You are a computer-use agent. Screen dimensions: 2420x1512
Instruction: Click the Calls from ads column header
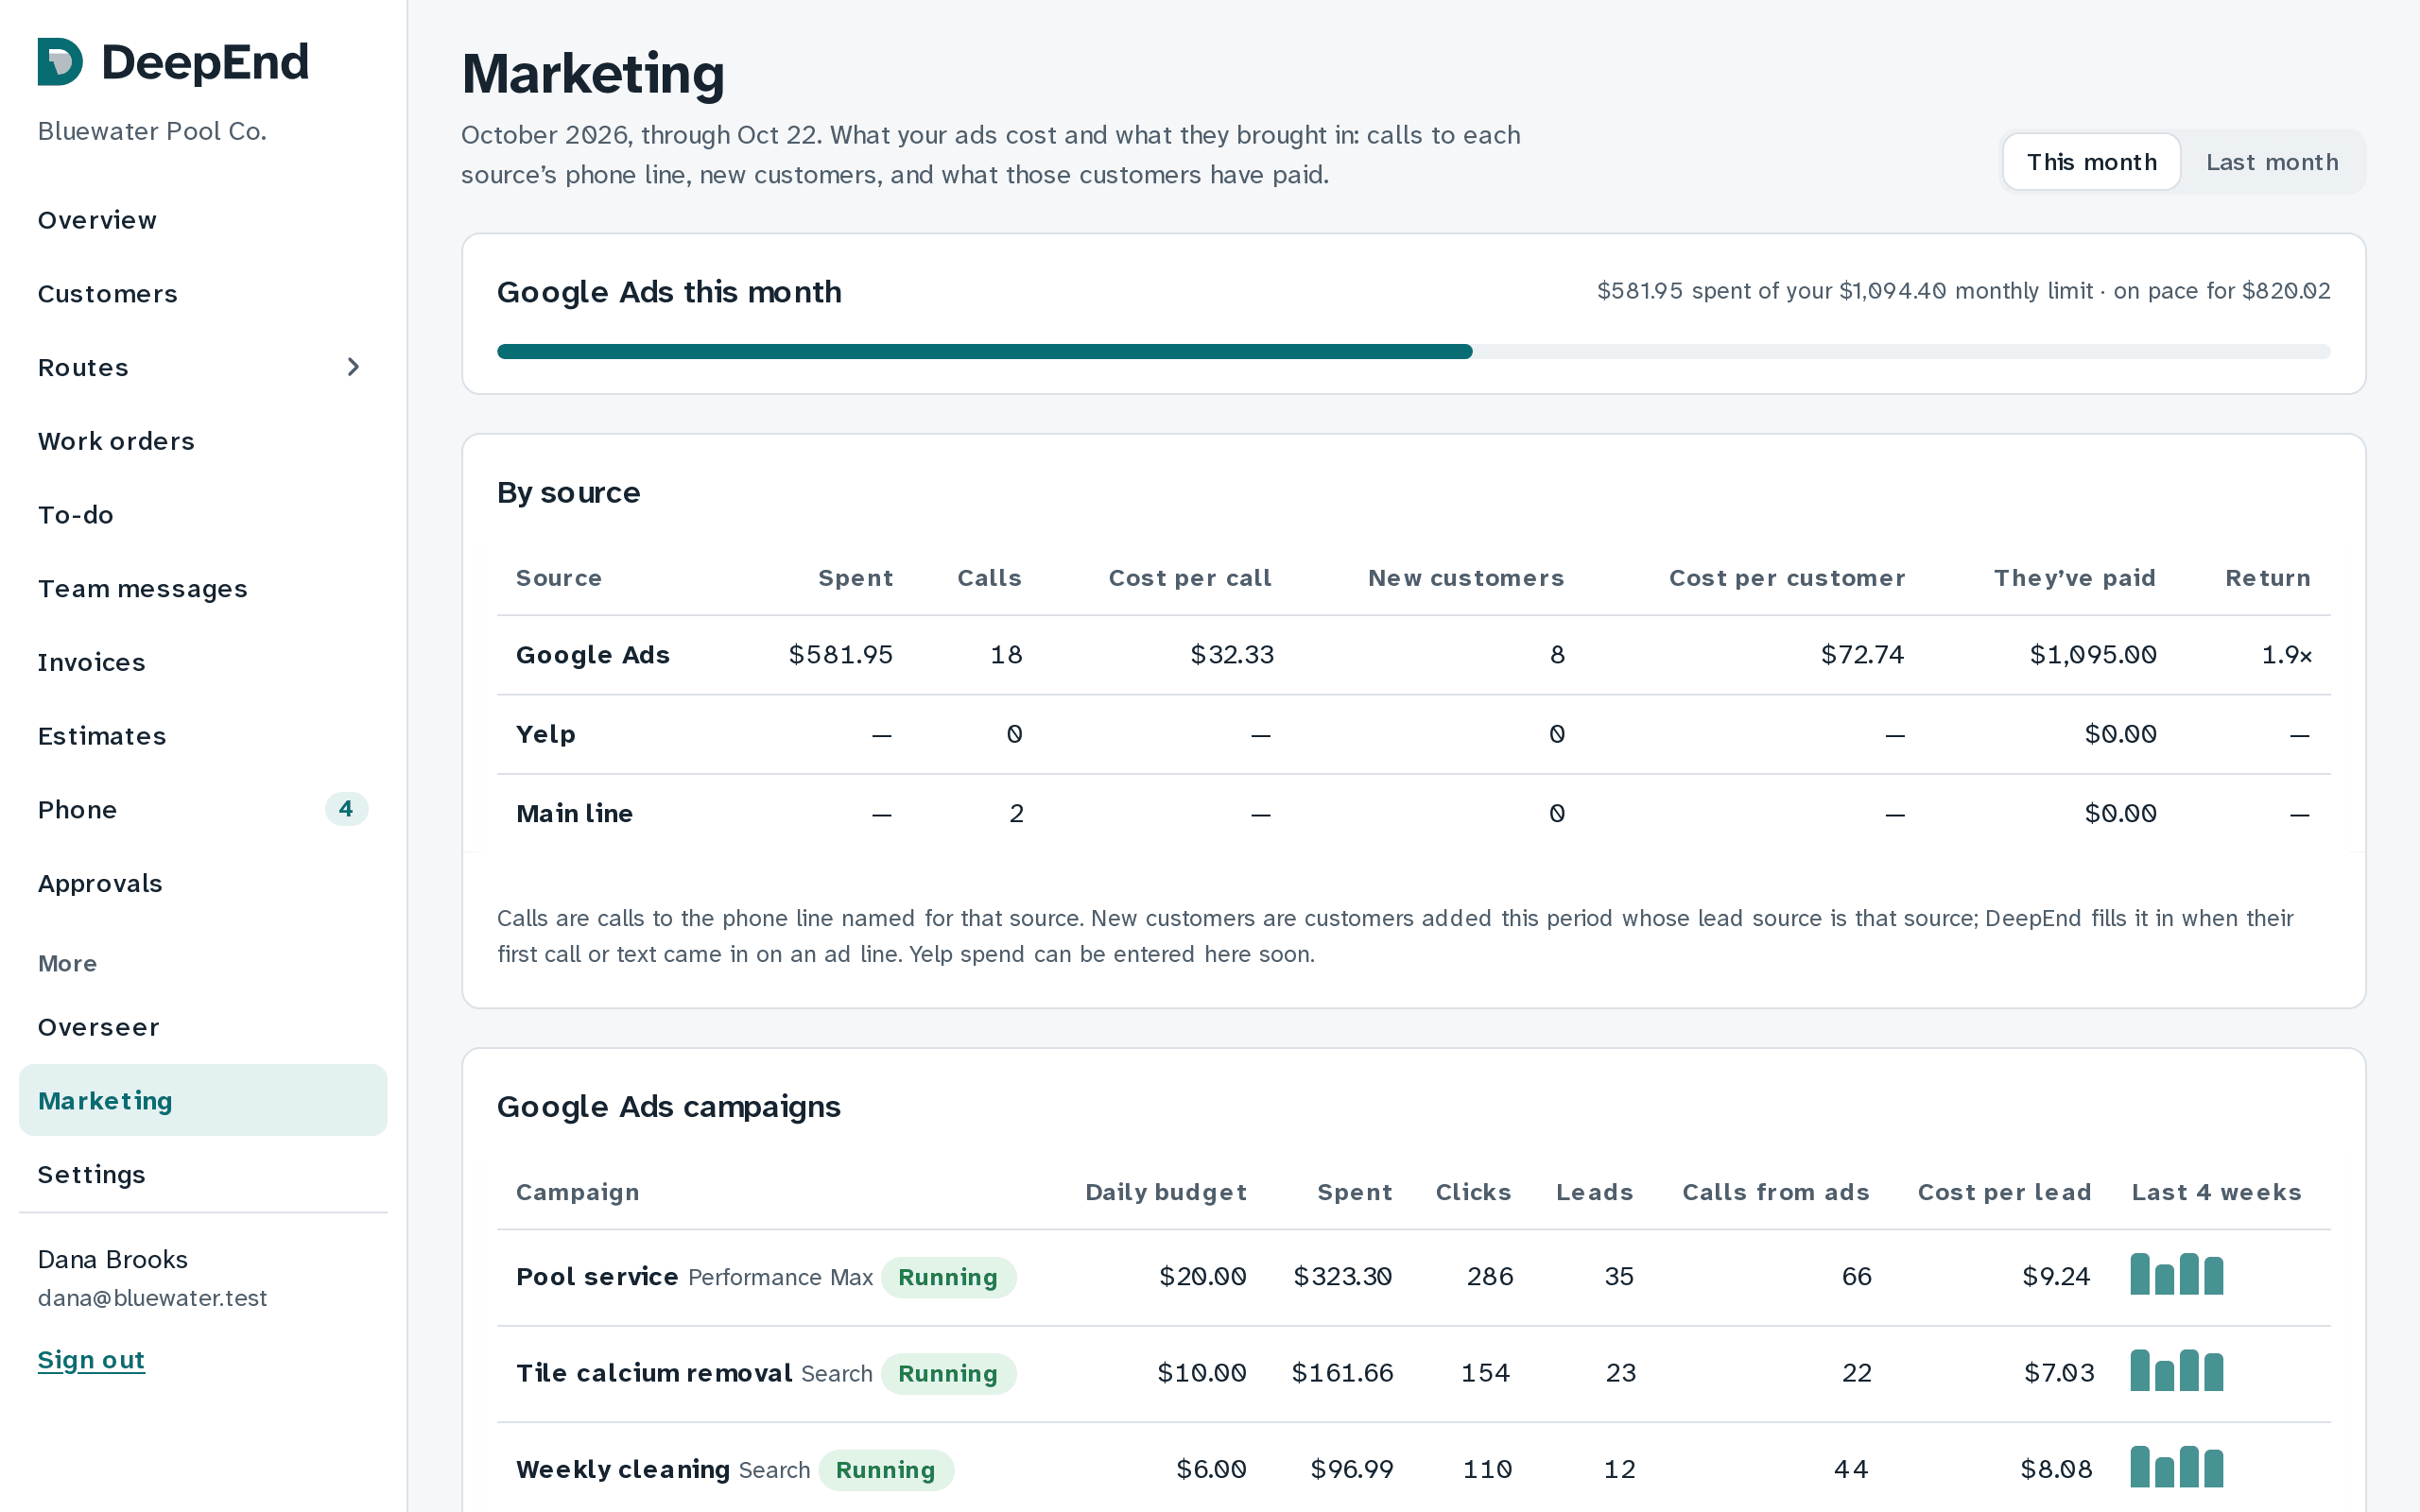click(1776, 1192)
